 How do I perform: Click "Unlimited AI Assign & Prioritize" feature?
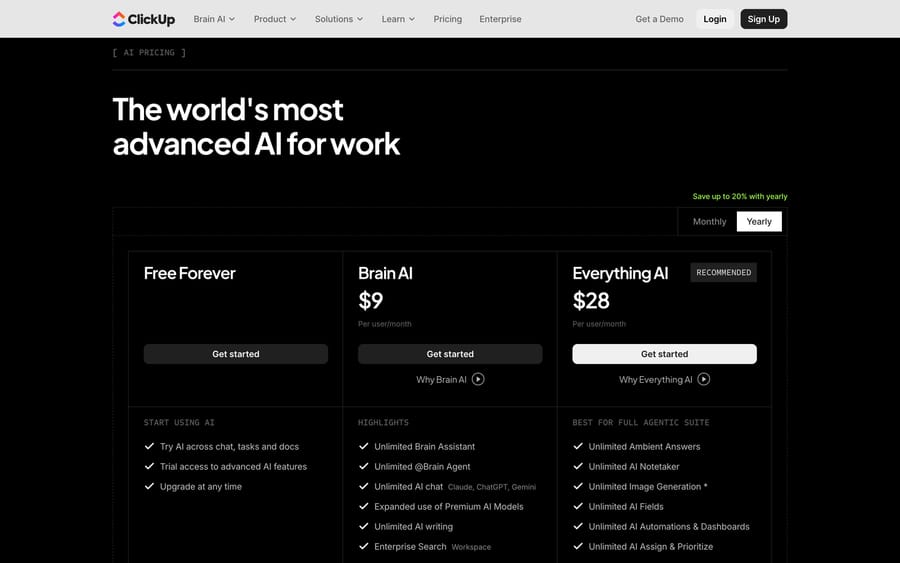pyautogui.click(x=651, y=547)
